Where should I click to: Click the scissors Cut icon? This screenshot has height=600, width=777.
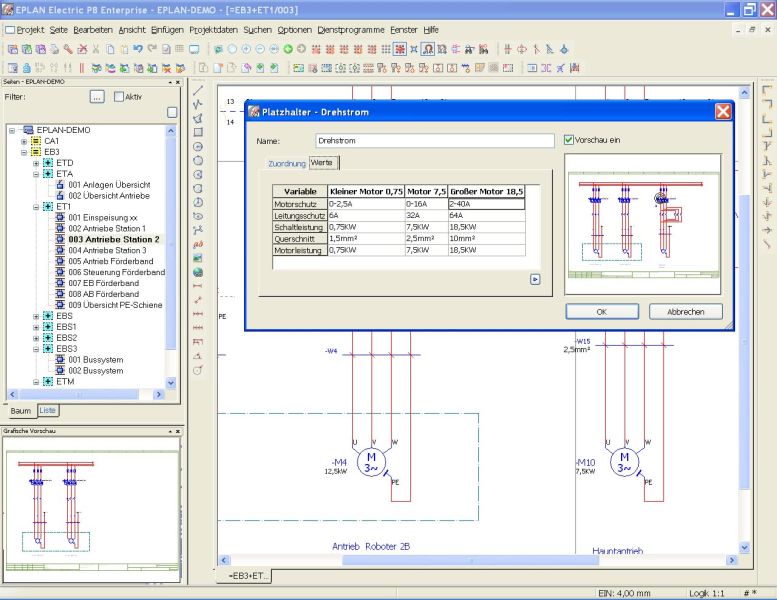(96, 49)
